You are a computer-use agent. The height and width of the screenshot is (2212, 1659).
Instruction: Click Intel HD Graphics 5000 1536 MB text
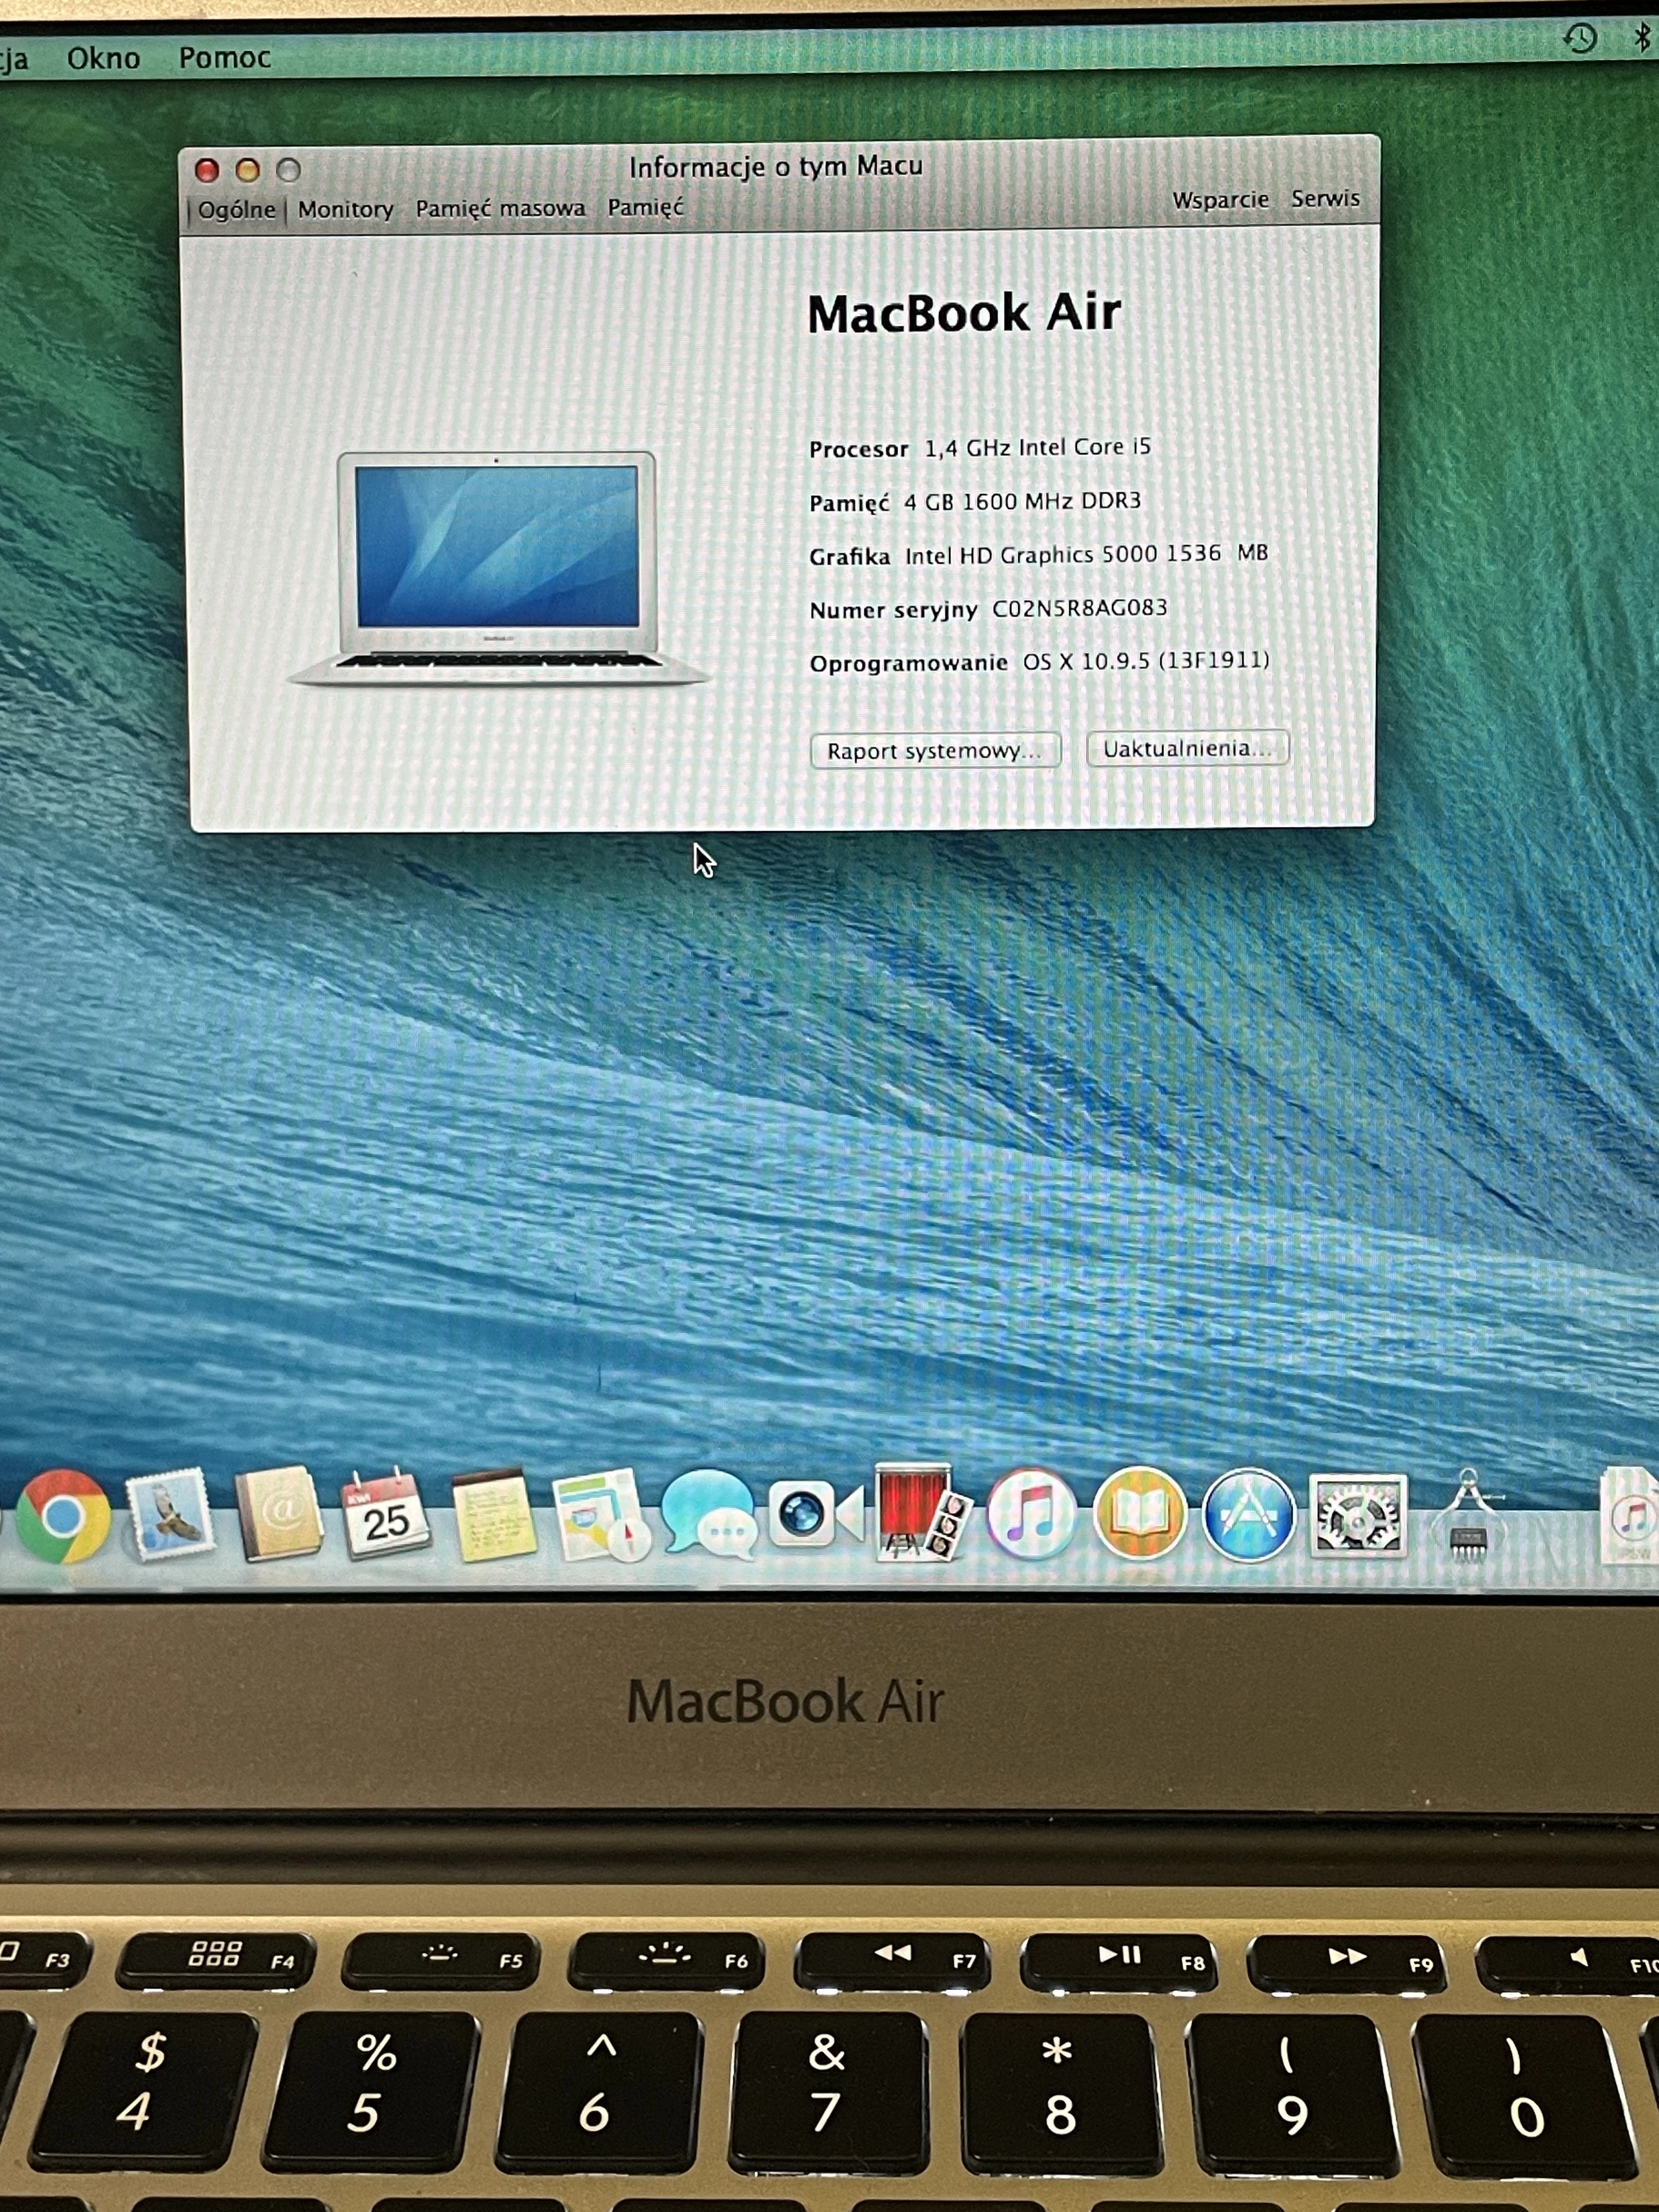1086,554
